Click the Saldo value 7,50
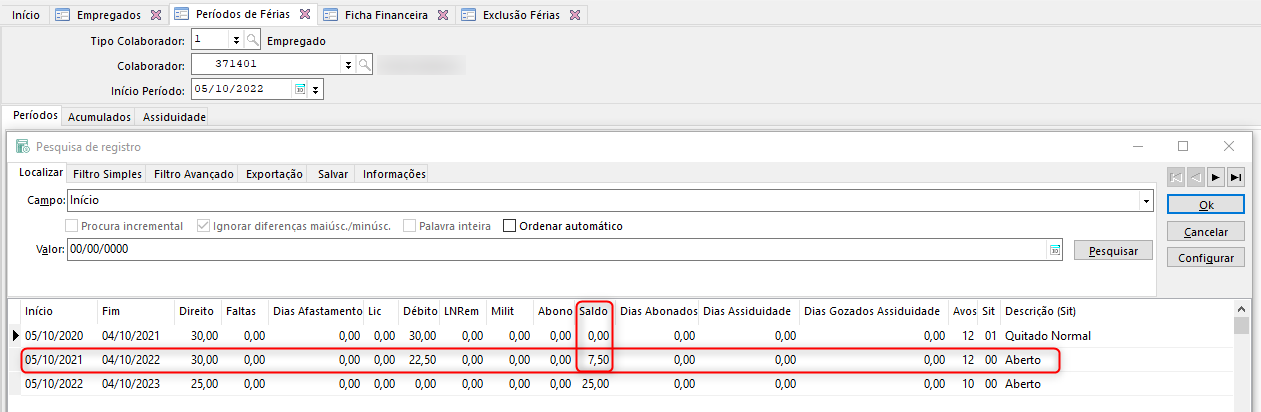 pos(599,359)
